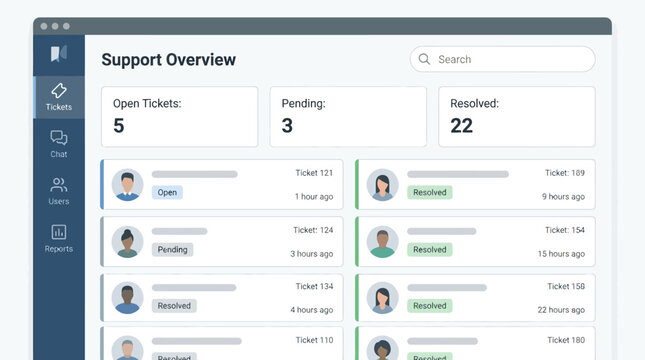The height and width of the screenshot is (360, 645).
Task: Click the 'Ticket: 154' label
Action: tap(565, 230)
